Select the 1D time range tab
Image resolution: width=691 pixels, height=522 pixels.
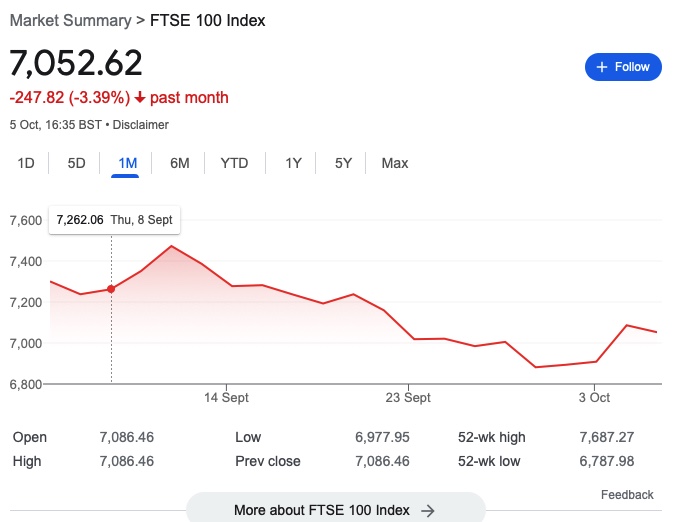tap(27, 163)
